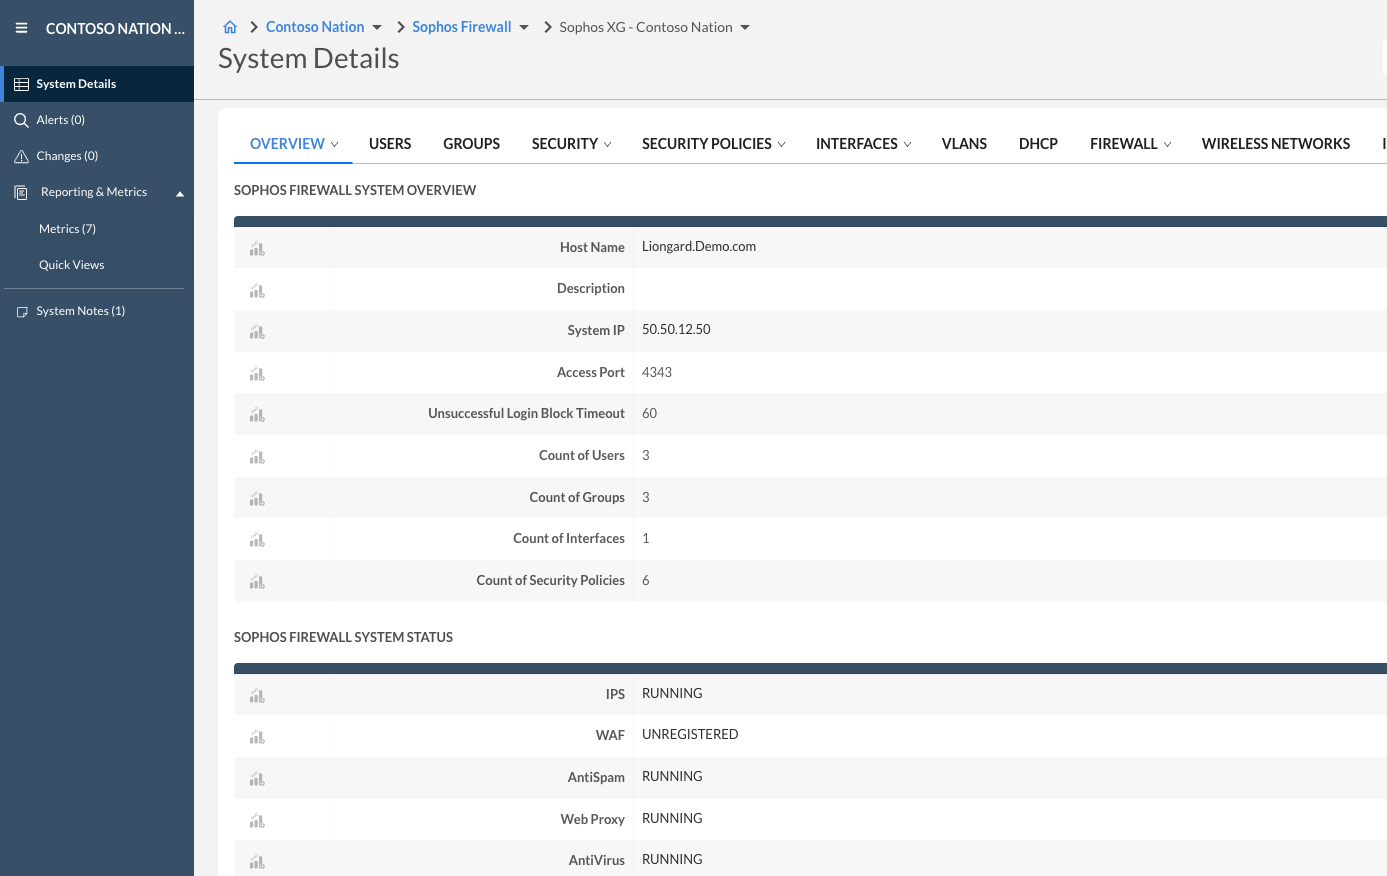This screenshot has height=876, width=1387.
Task: Click metric icon for Count of Security Policies
Action: point(257,582)
